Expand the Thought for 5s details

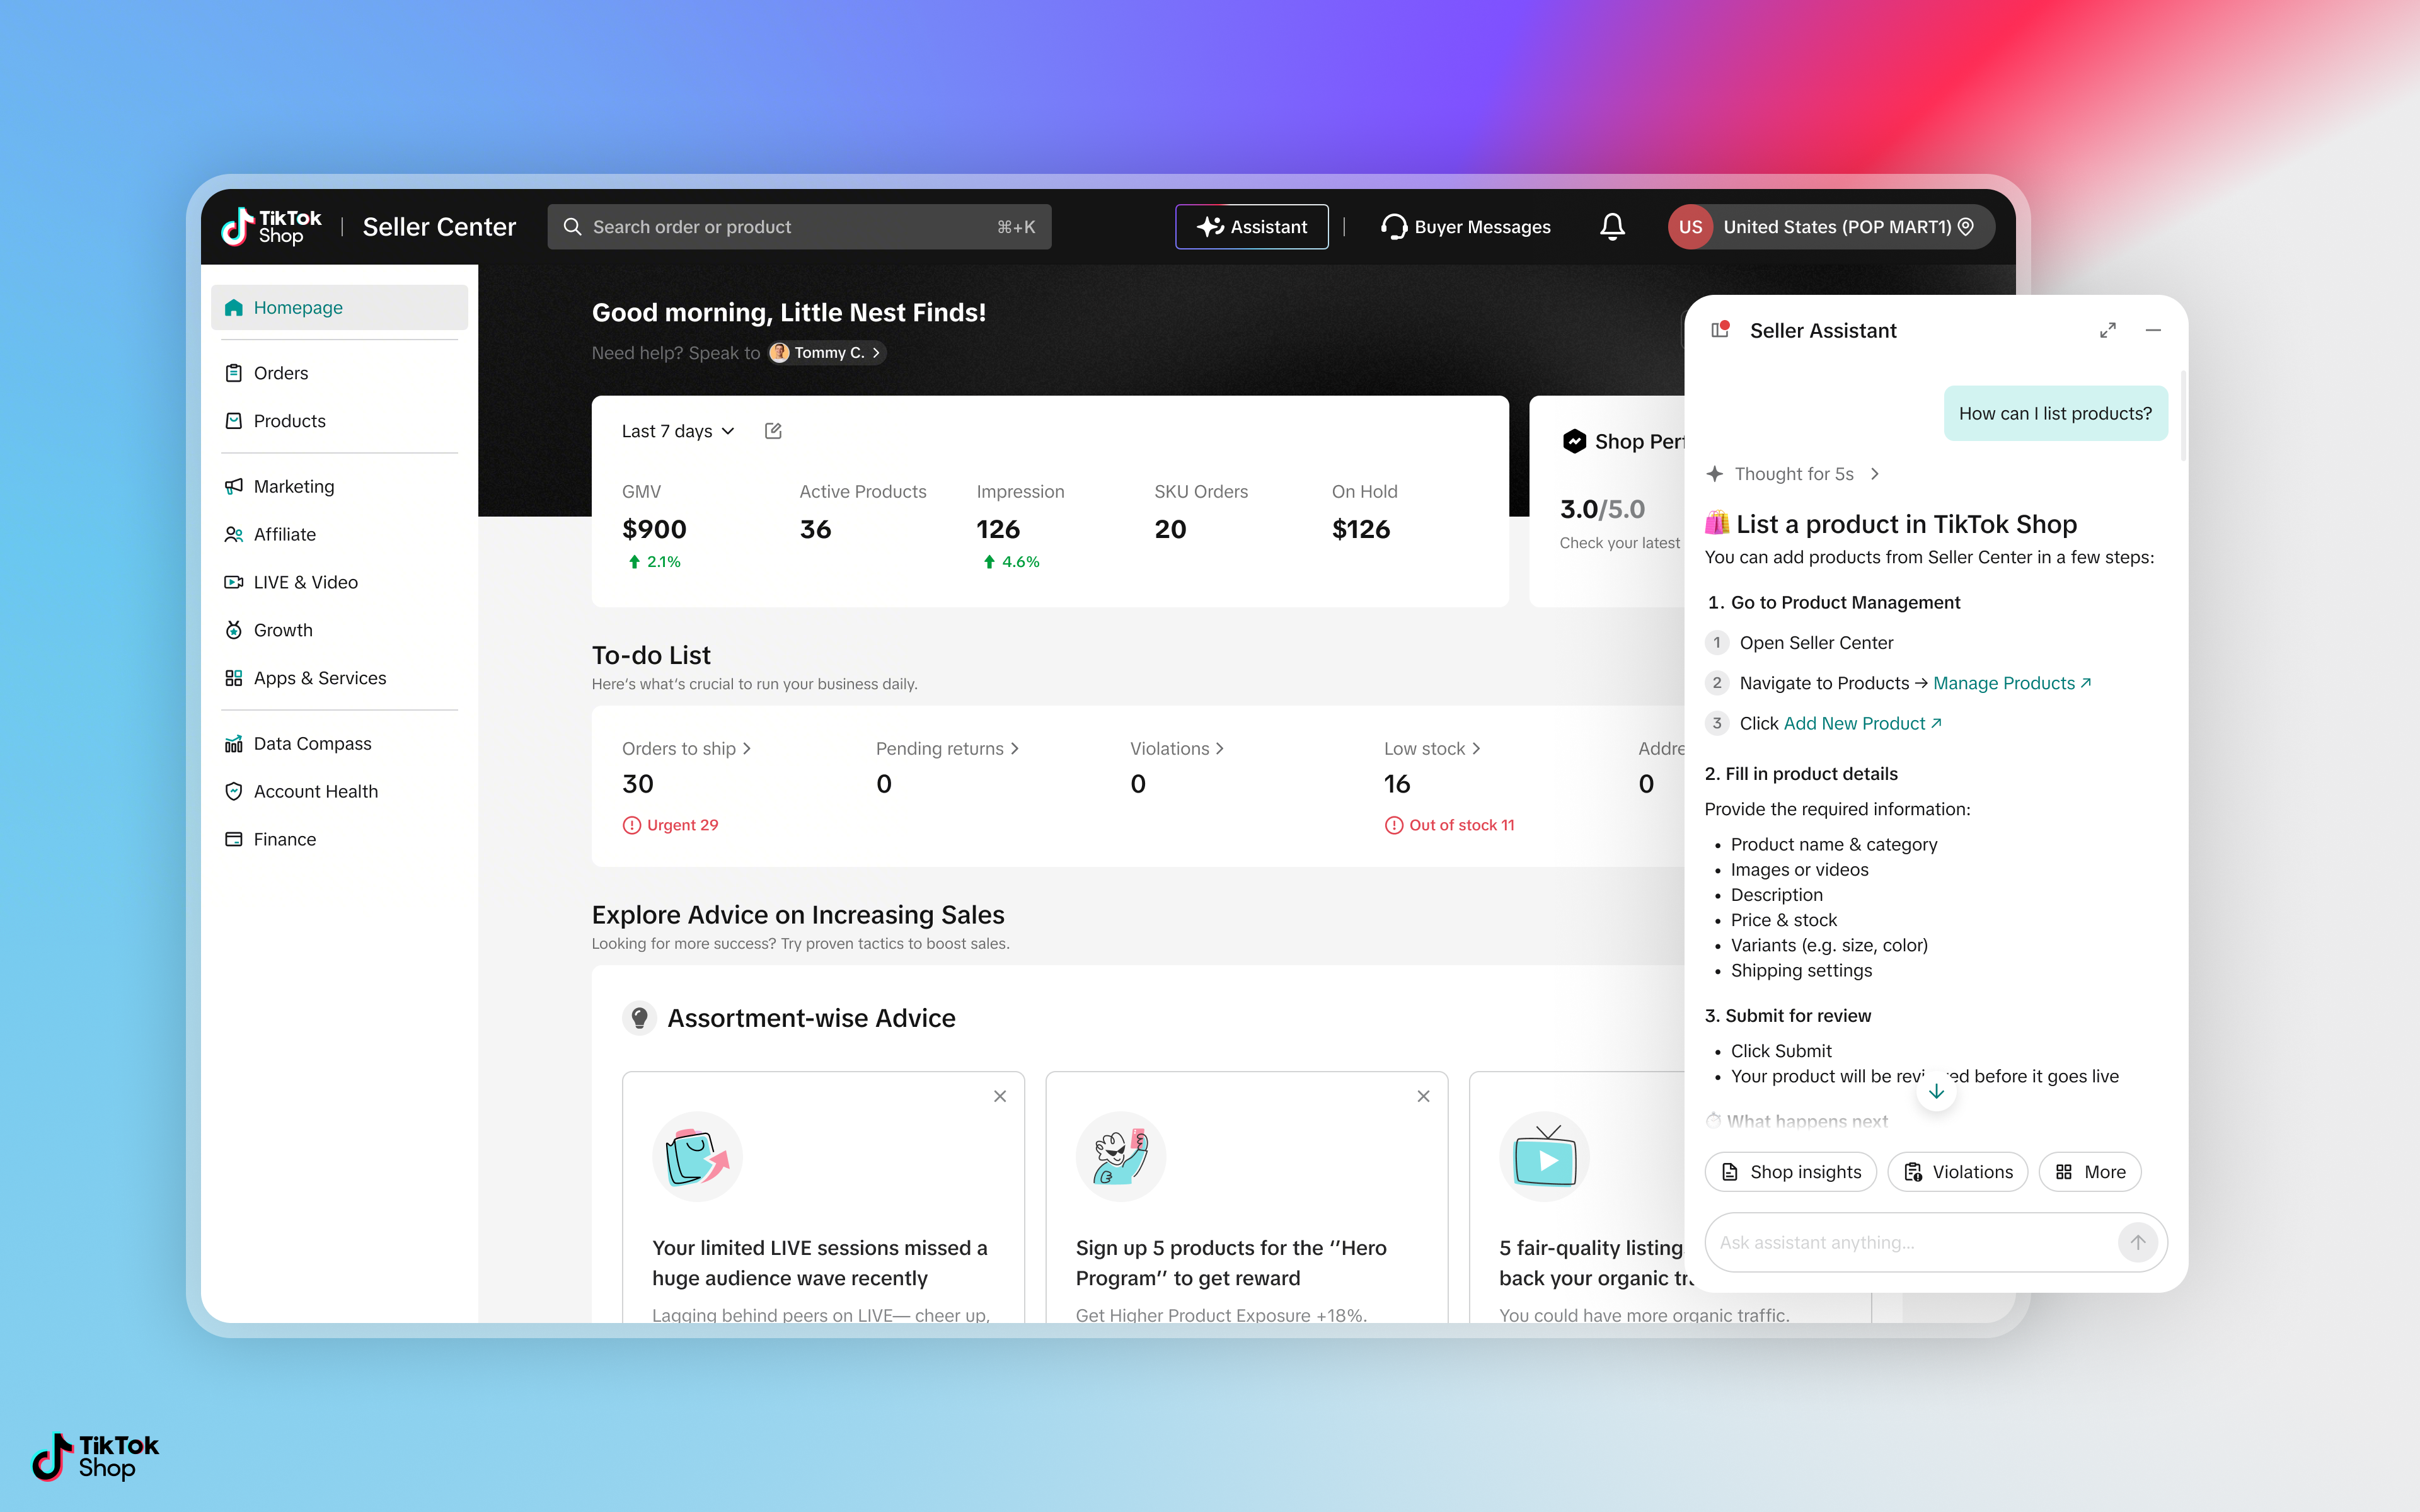pos(1875,474)
